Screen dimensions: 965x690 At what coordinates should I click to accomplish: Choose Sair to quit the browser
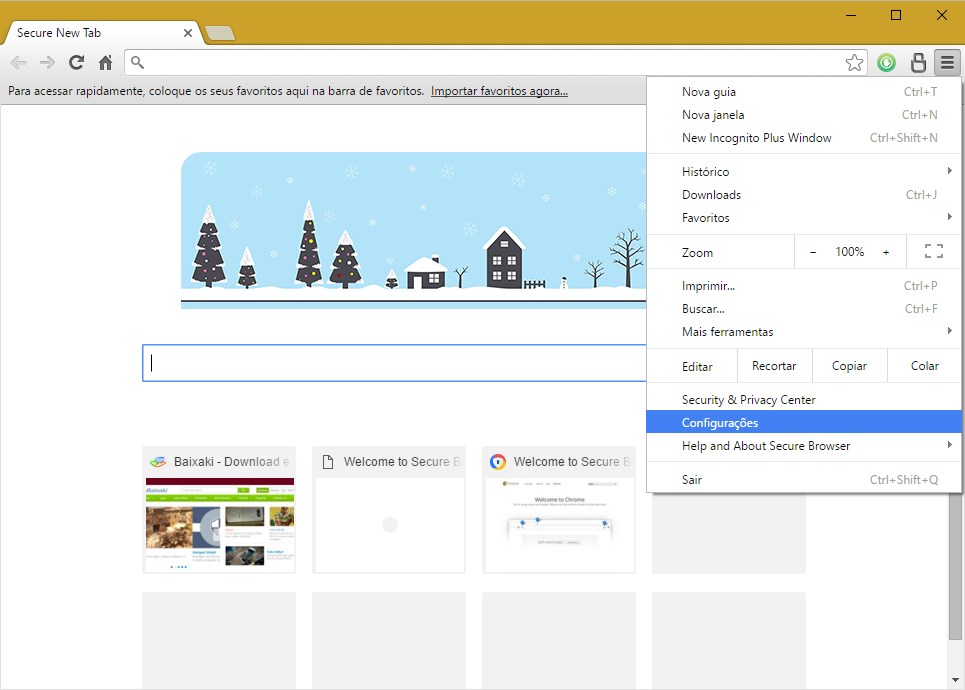pyautogui.click(x=804, y=479)
